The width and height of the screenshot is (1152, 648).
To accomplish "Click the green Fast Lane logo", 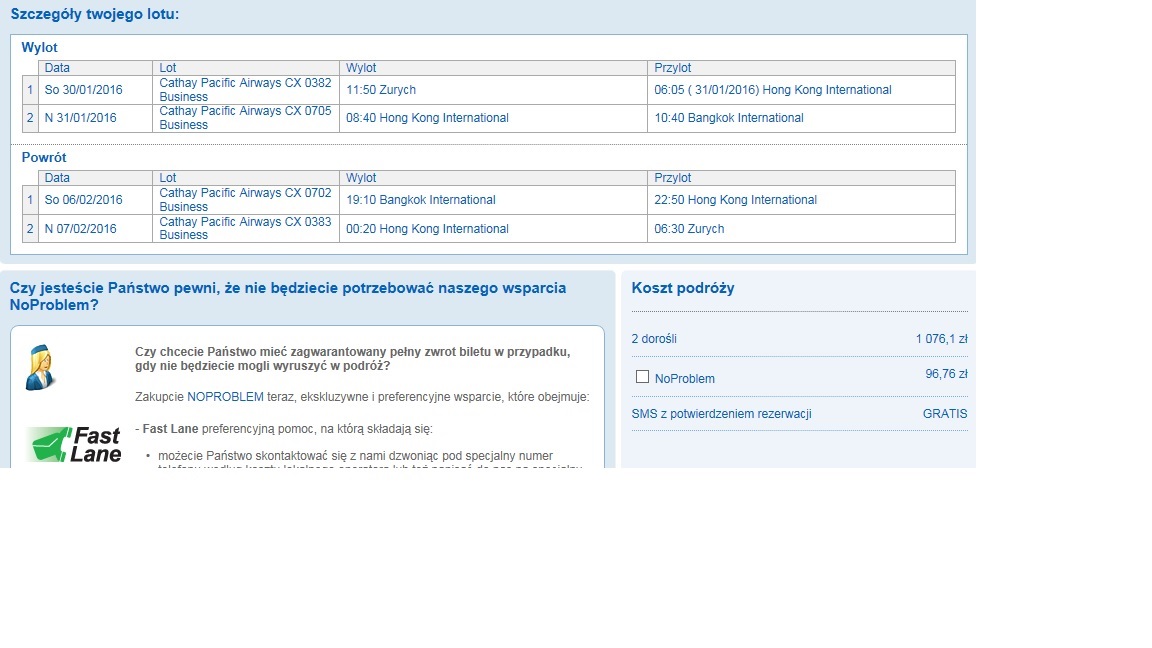I will pos(73,444).
